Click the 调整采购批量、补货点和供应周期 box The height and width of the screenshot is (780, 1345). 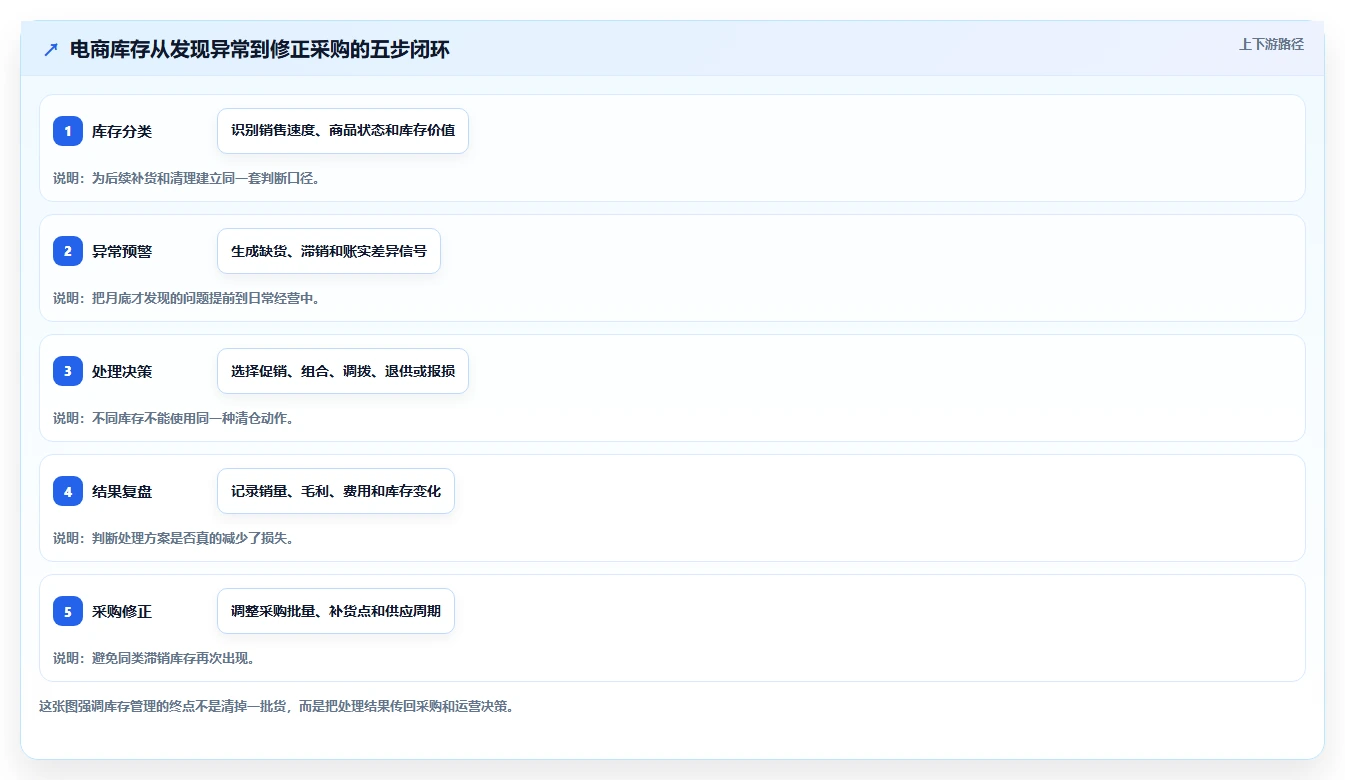coord(336,611)
